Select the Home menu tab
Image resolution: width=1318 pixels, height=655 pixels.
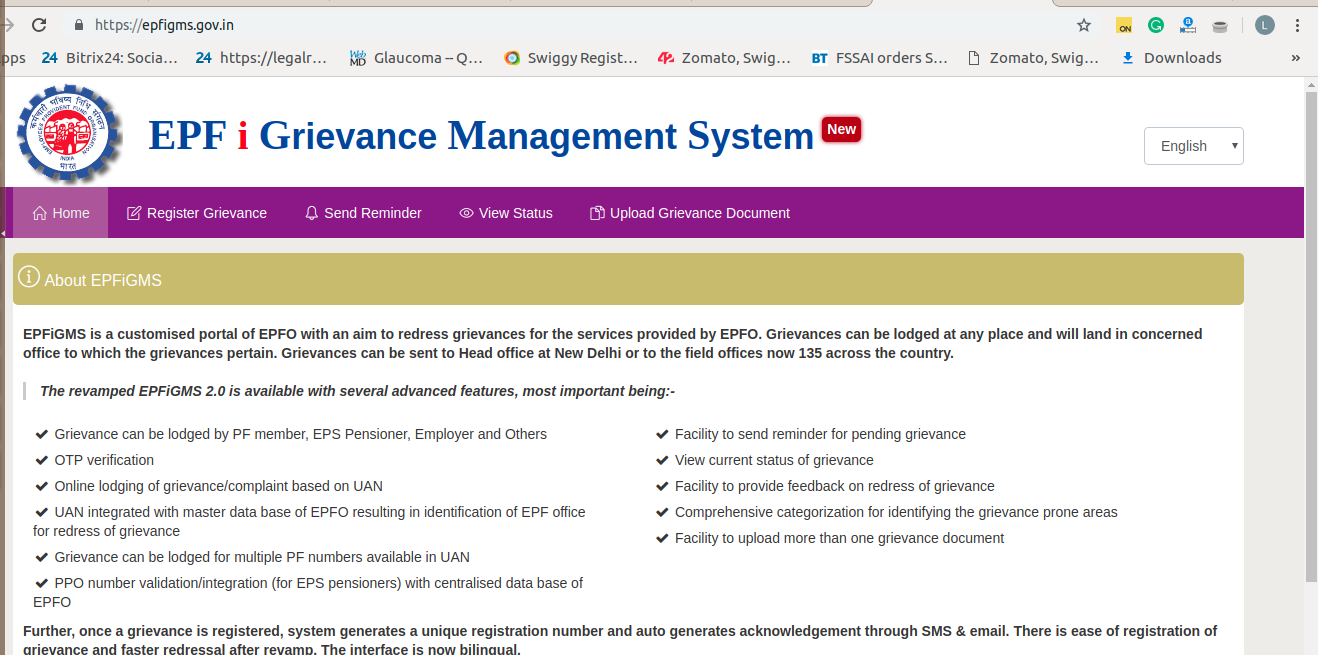[60, 212]
